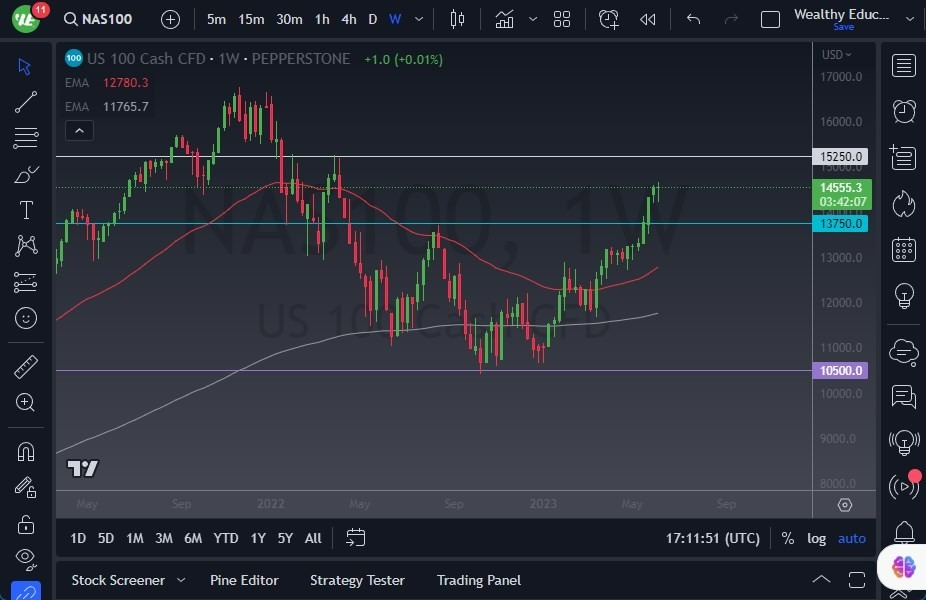Click the Save layout link
The height and width of the screenshot is (600, 926).
point(844,27)
